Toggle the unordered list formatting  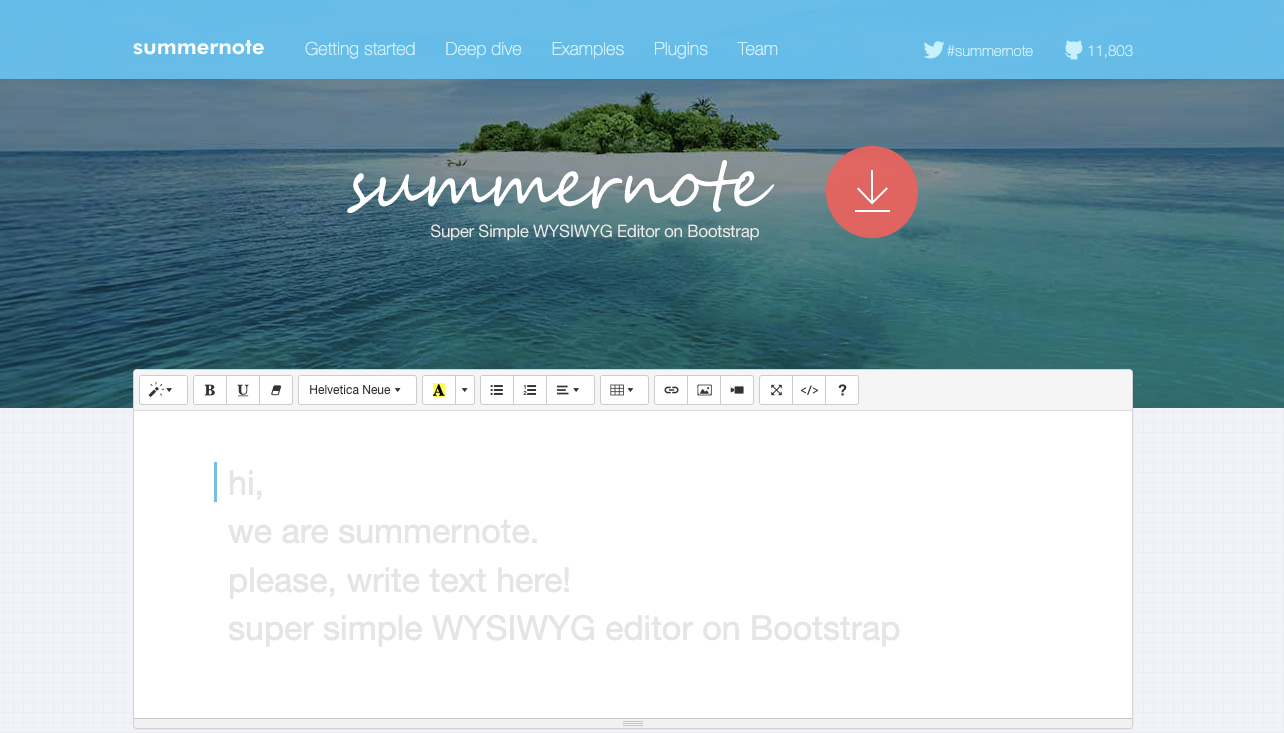496,390
